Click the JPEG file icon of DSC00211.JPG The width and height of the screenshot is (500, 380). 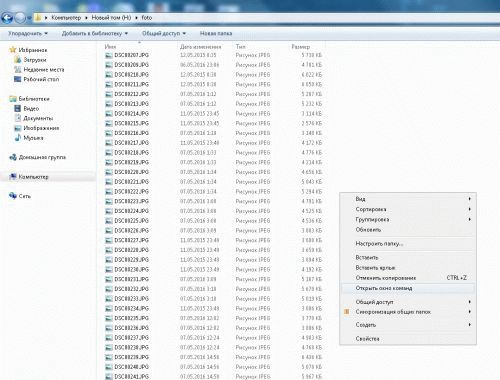pos(109,85)
